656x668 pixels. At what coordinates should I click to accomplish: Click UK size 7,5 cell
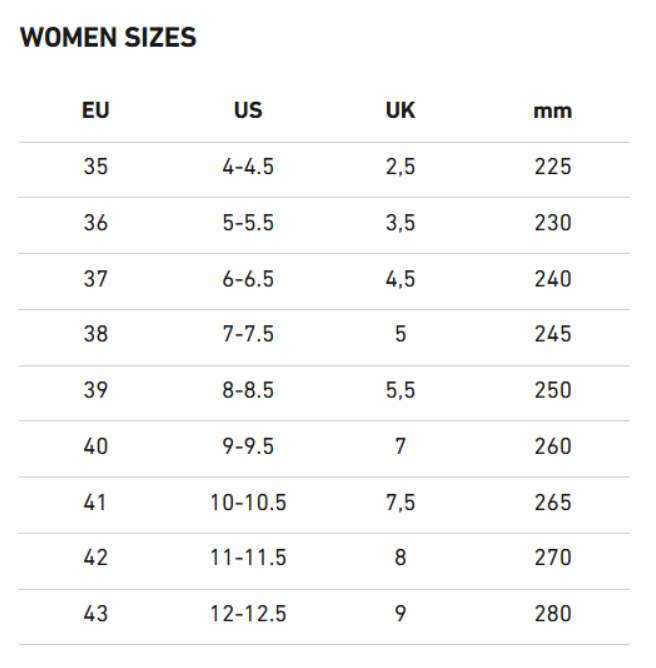coord(400,503)
